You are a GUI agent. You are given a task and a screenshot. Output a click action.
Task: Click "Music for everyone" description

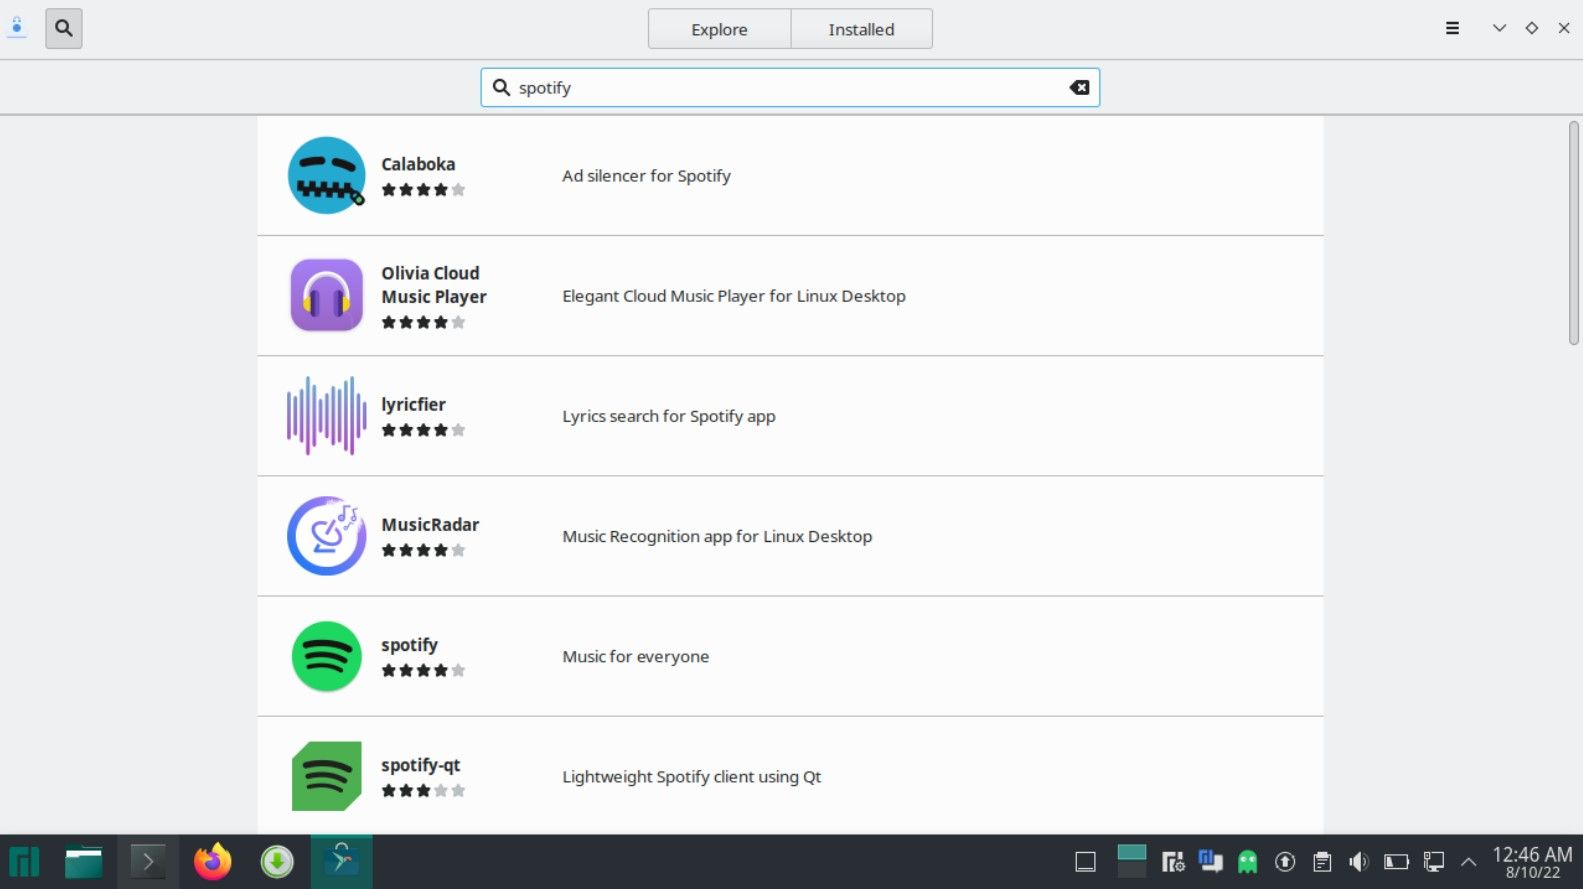[635, 656]
